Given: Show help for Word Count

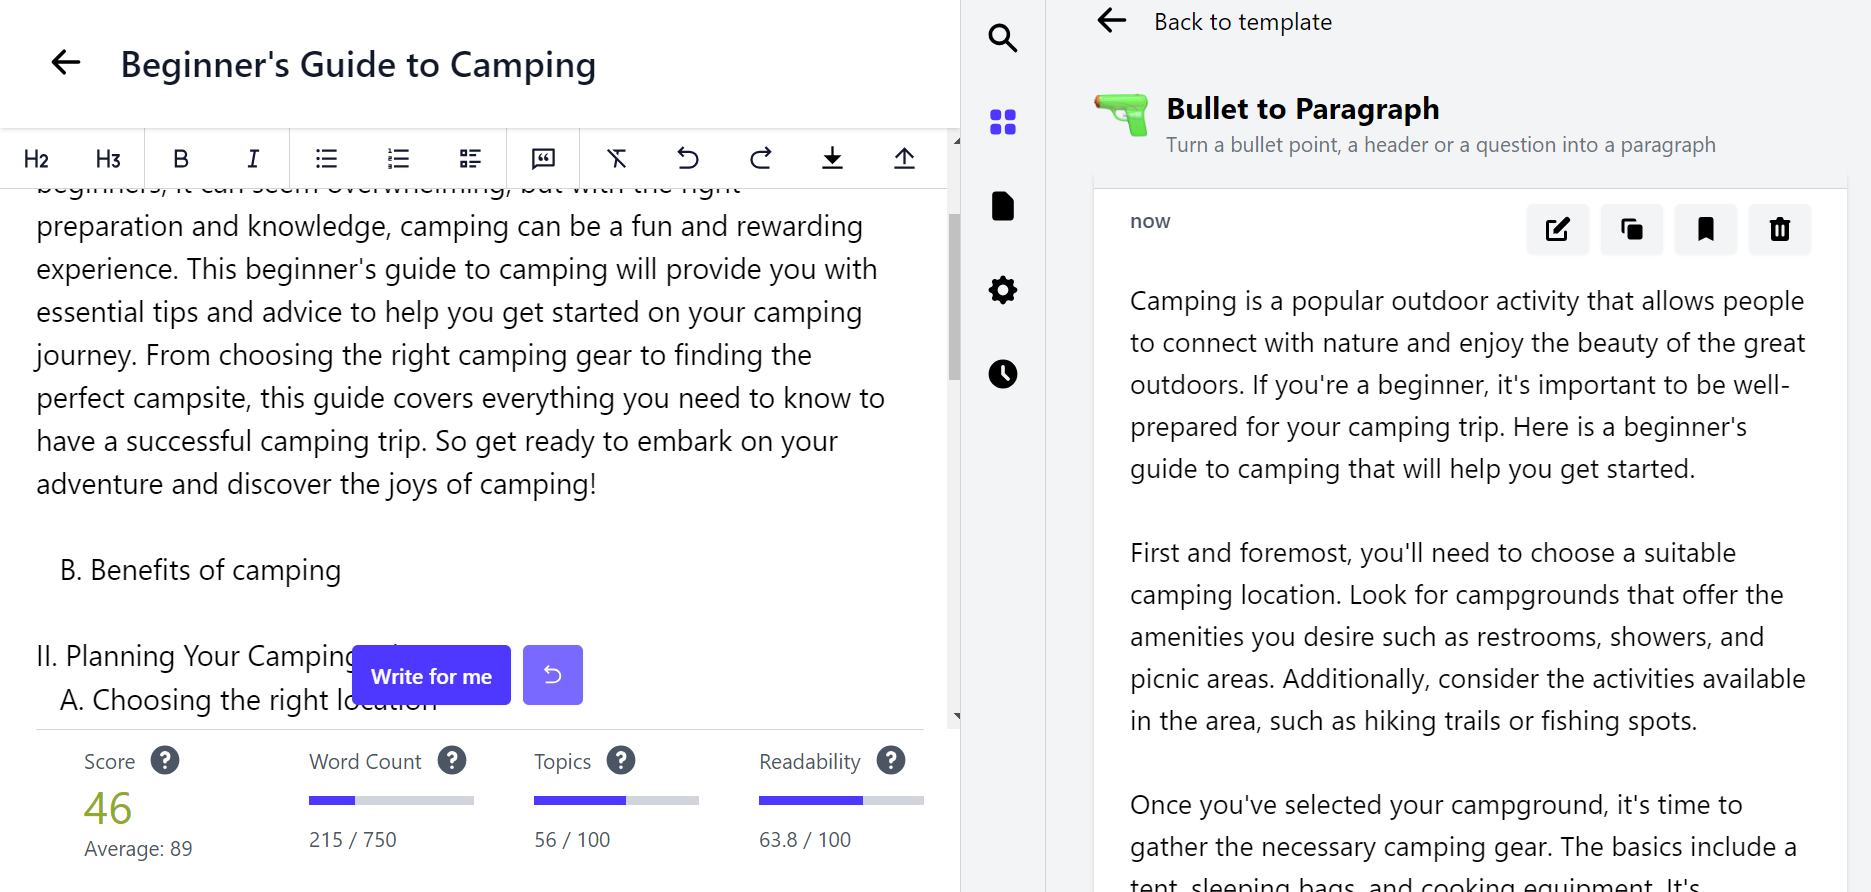Looking at the screenshot, I should [452, 761].
